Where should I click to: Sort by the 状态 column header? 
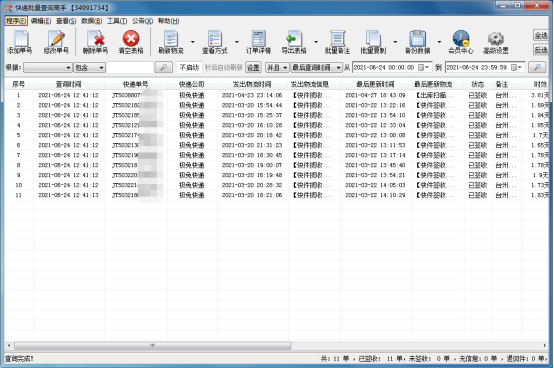[477, 84]
